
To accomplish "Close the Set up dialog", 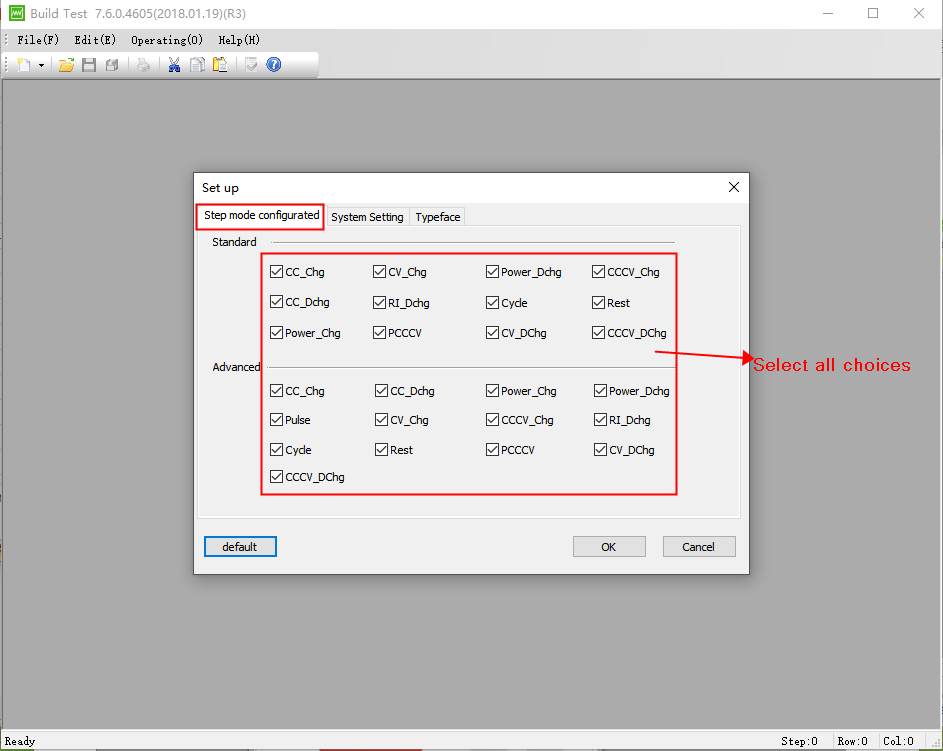I will coord(734,187).
